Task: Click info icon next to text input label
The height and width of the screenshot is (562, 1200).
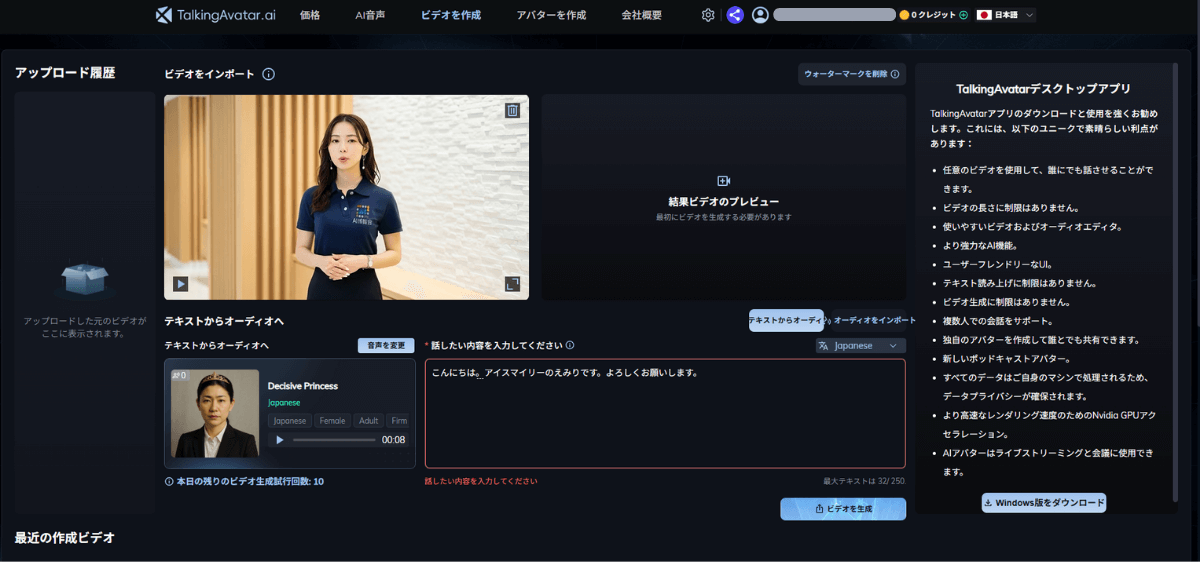Action: pos(570,345)
